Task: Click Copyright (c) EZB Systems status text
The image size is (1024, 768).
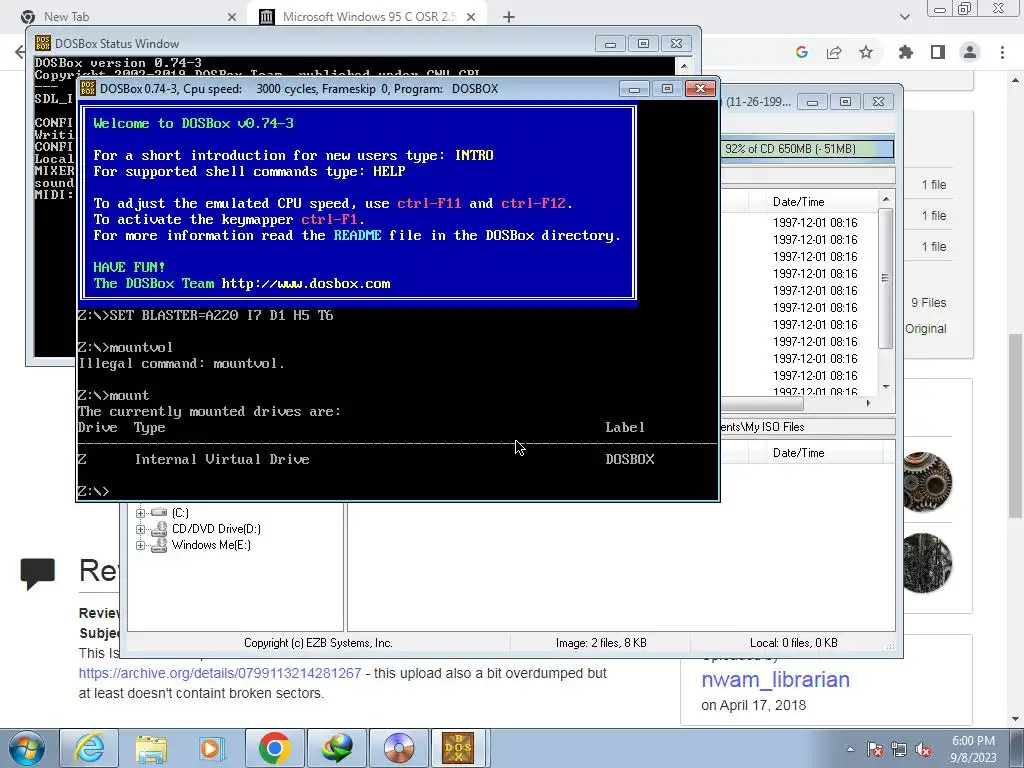Action: pos(318,643)
